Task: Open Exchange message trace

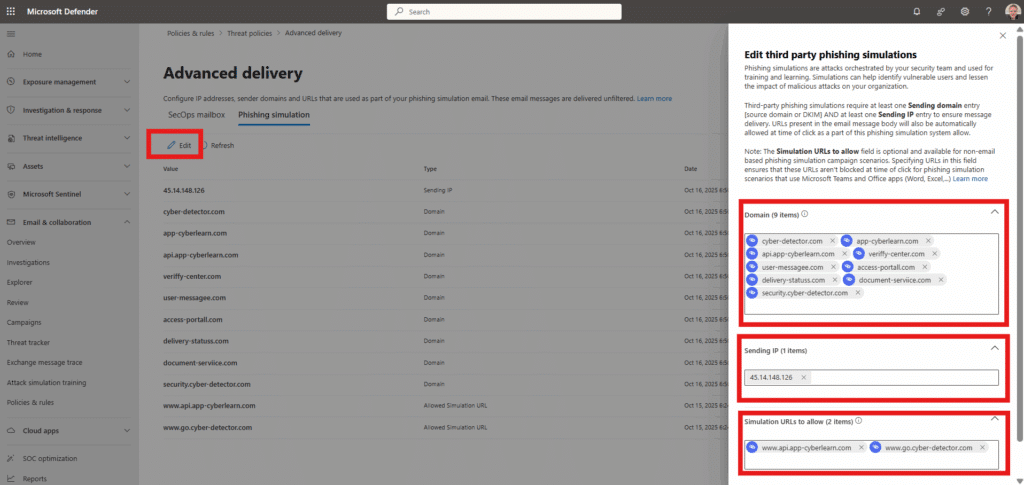Action: point(44,362)
